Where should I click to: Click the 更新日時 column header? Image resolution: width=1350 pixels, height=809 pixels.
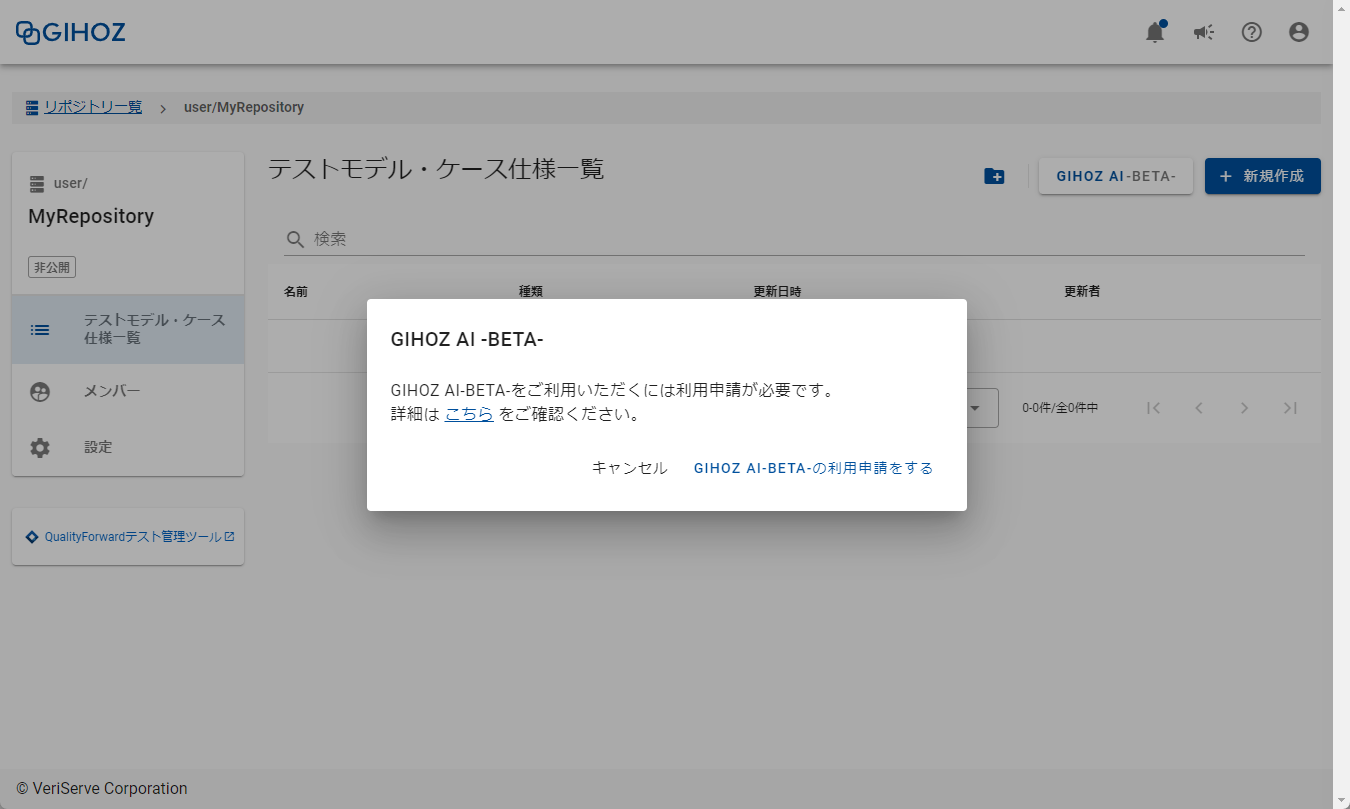point(777,292)
